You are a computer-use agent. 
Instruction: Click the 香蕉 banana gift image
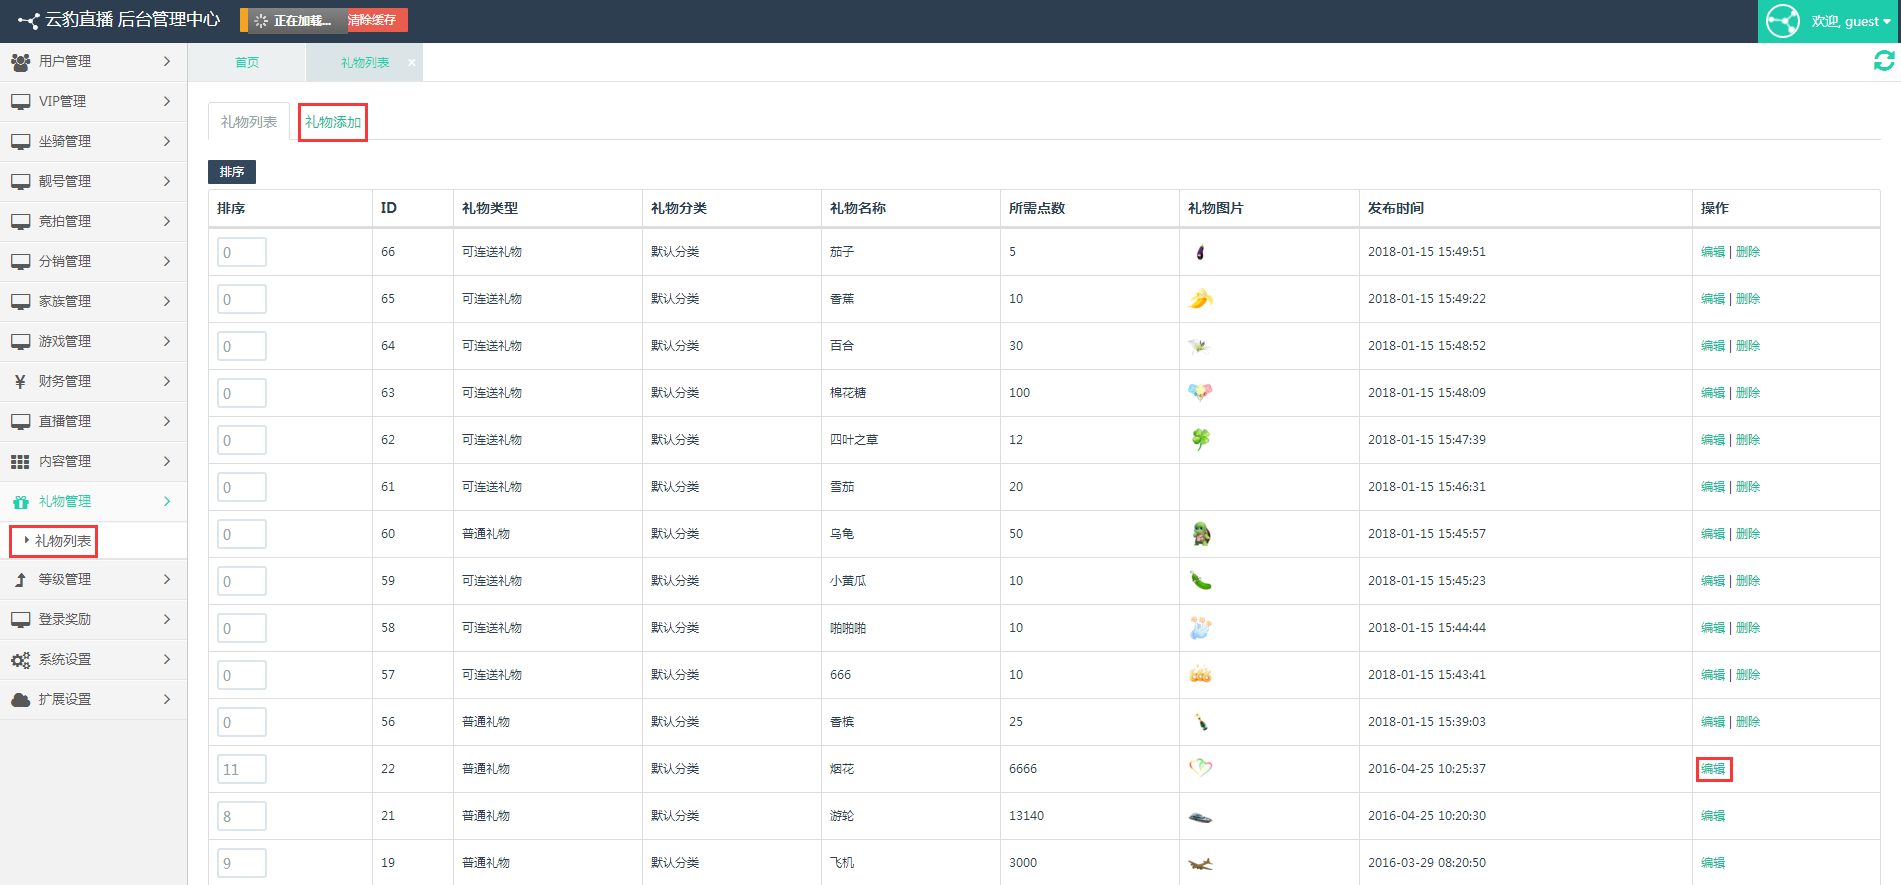click(1200, 299)
